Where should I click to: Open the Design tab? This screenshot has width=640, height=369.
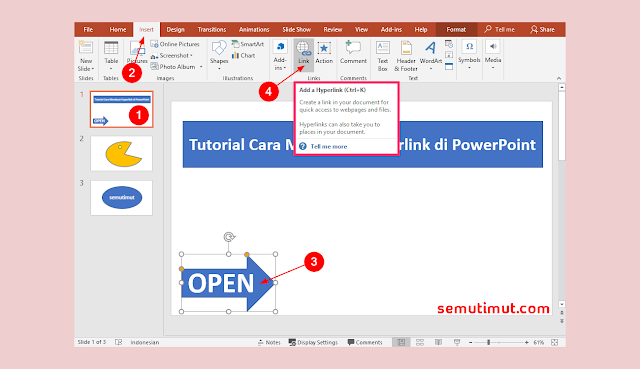point(176,29)
